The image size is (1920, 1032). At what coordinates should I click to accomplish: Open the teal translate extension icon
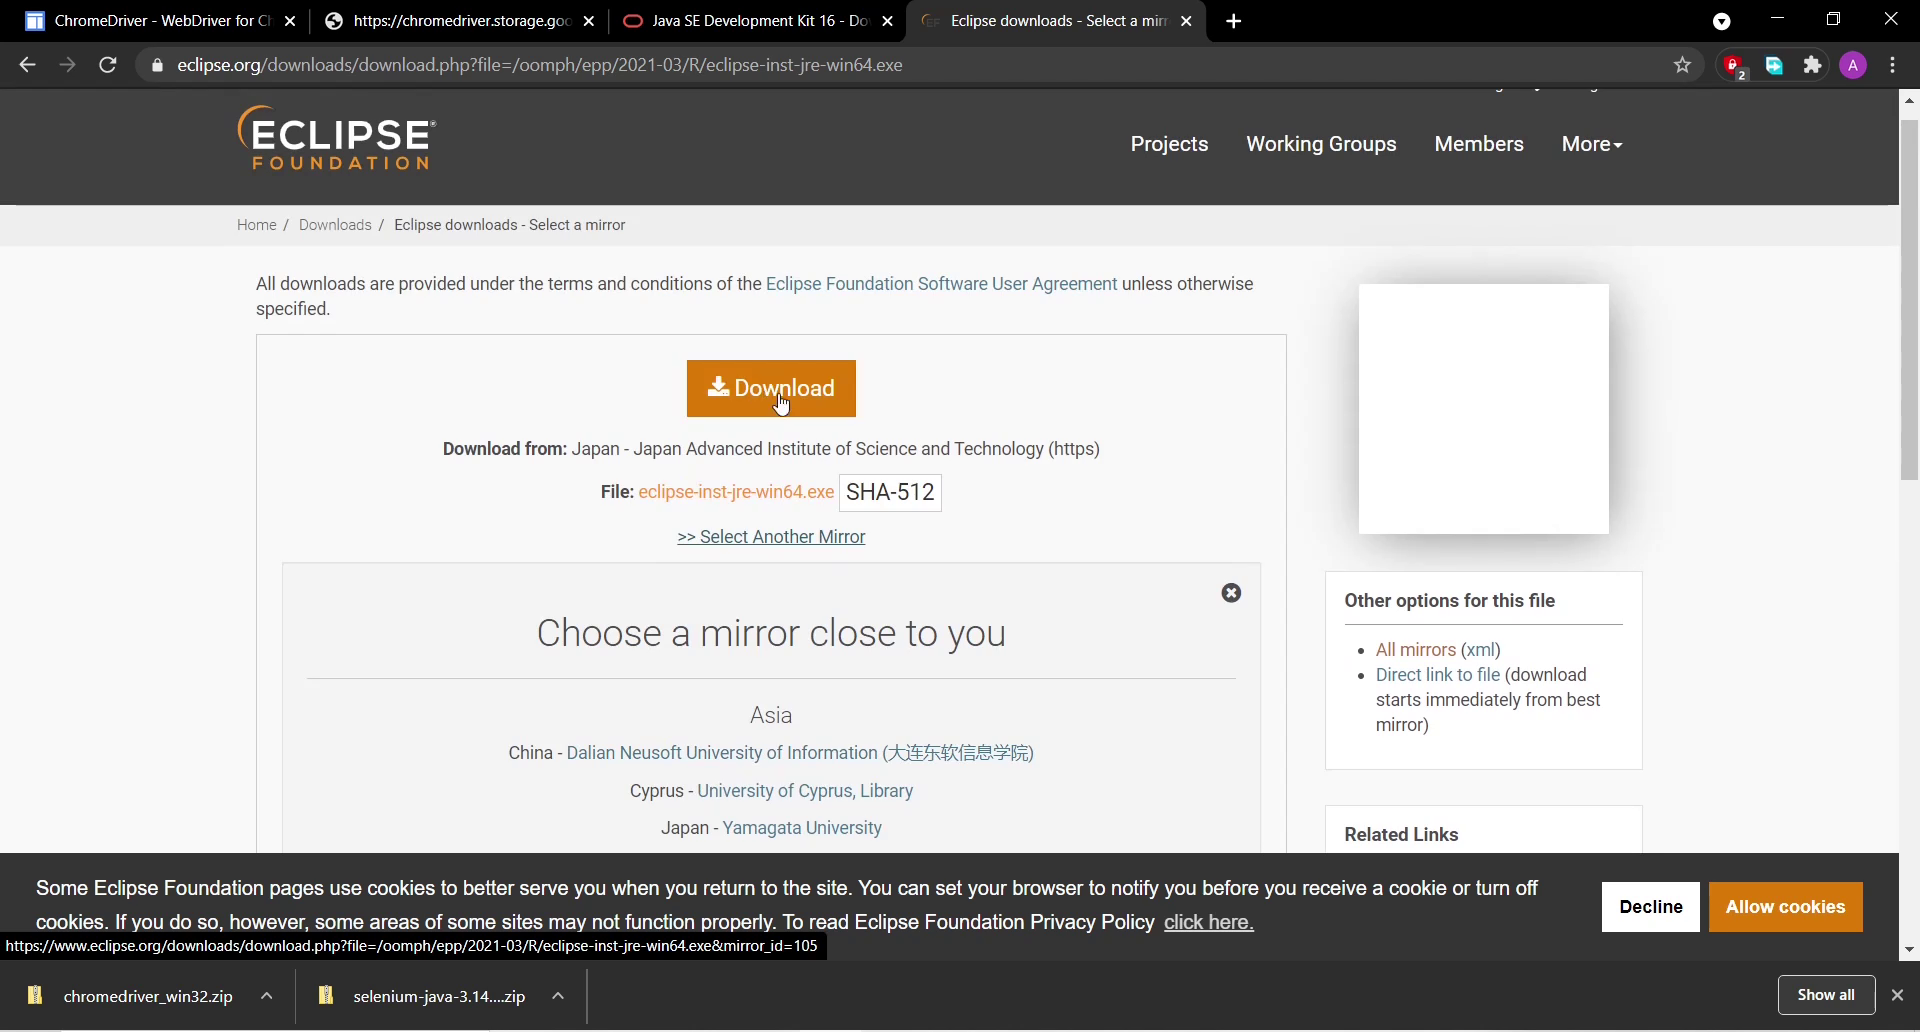(1774, 65)
